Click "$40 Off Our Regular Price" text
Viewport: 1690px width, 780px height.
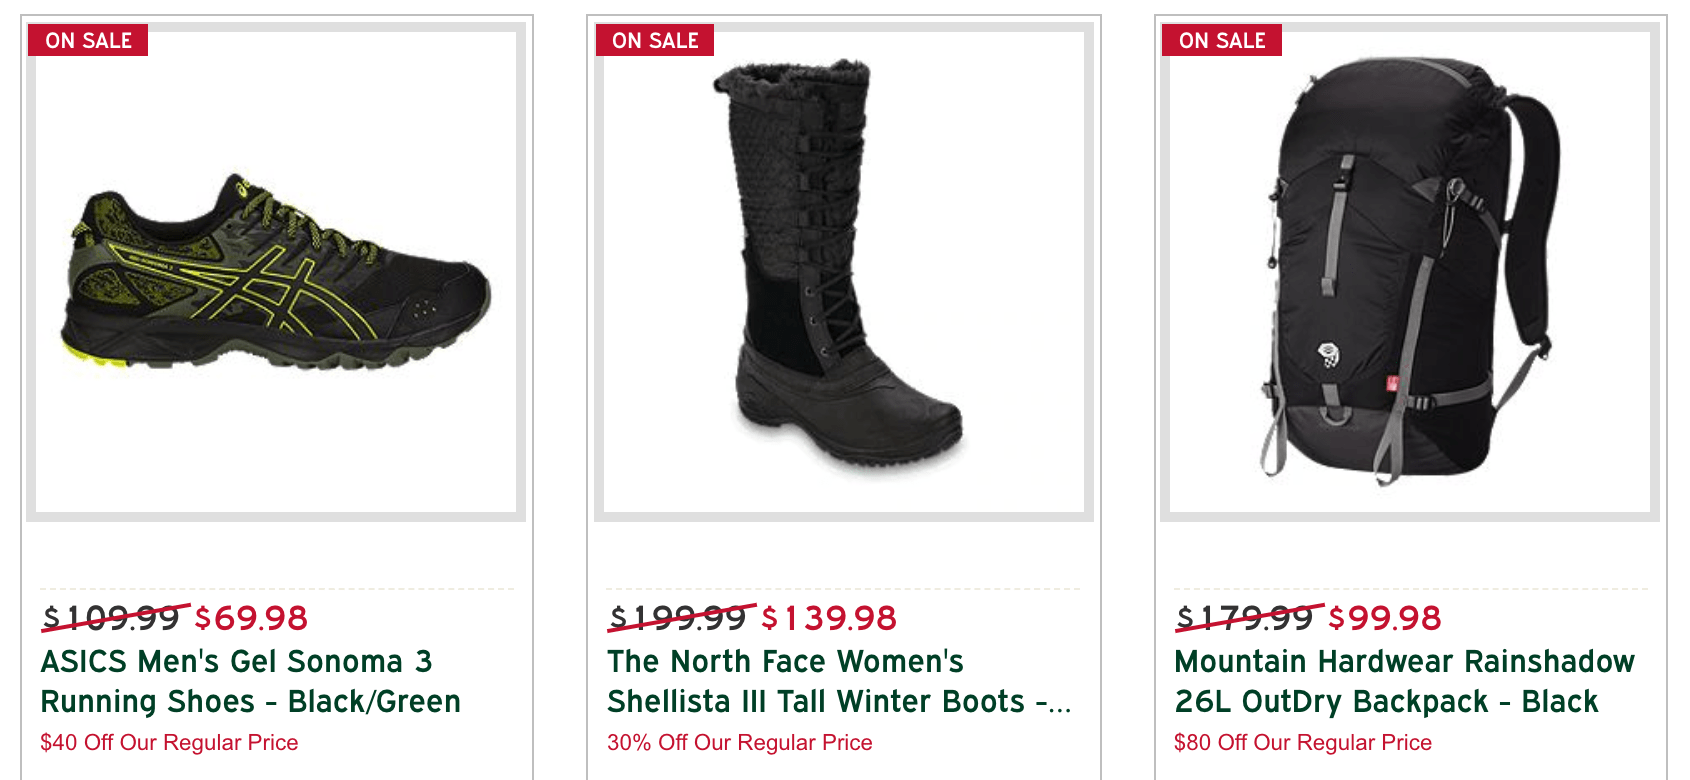pyautogui.click(x=169, y=742)
